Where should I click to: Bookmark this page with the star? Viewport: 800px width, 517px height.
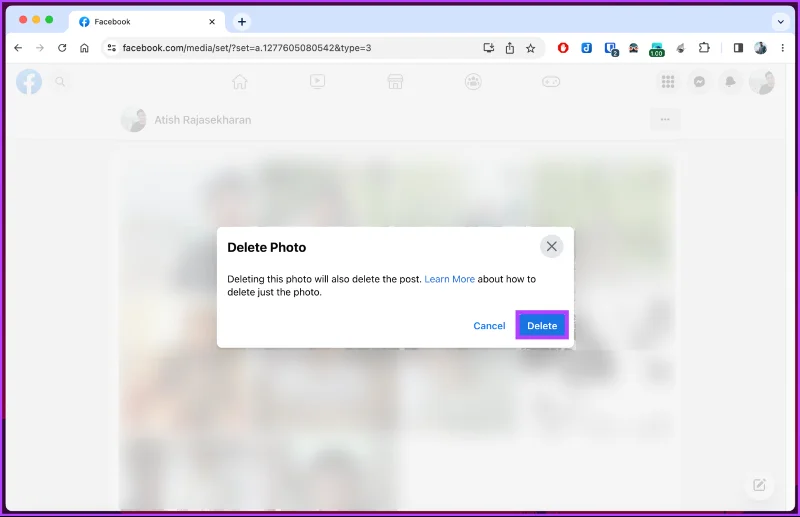[x=531, y=48]
